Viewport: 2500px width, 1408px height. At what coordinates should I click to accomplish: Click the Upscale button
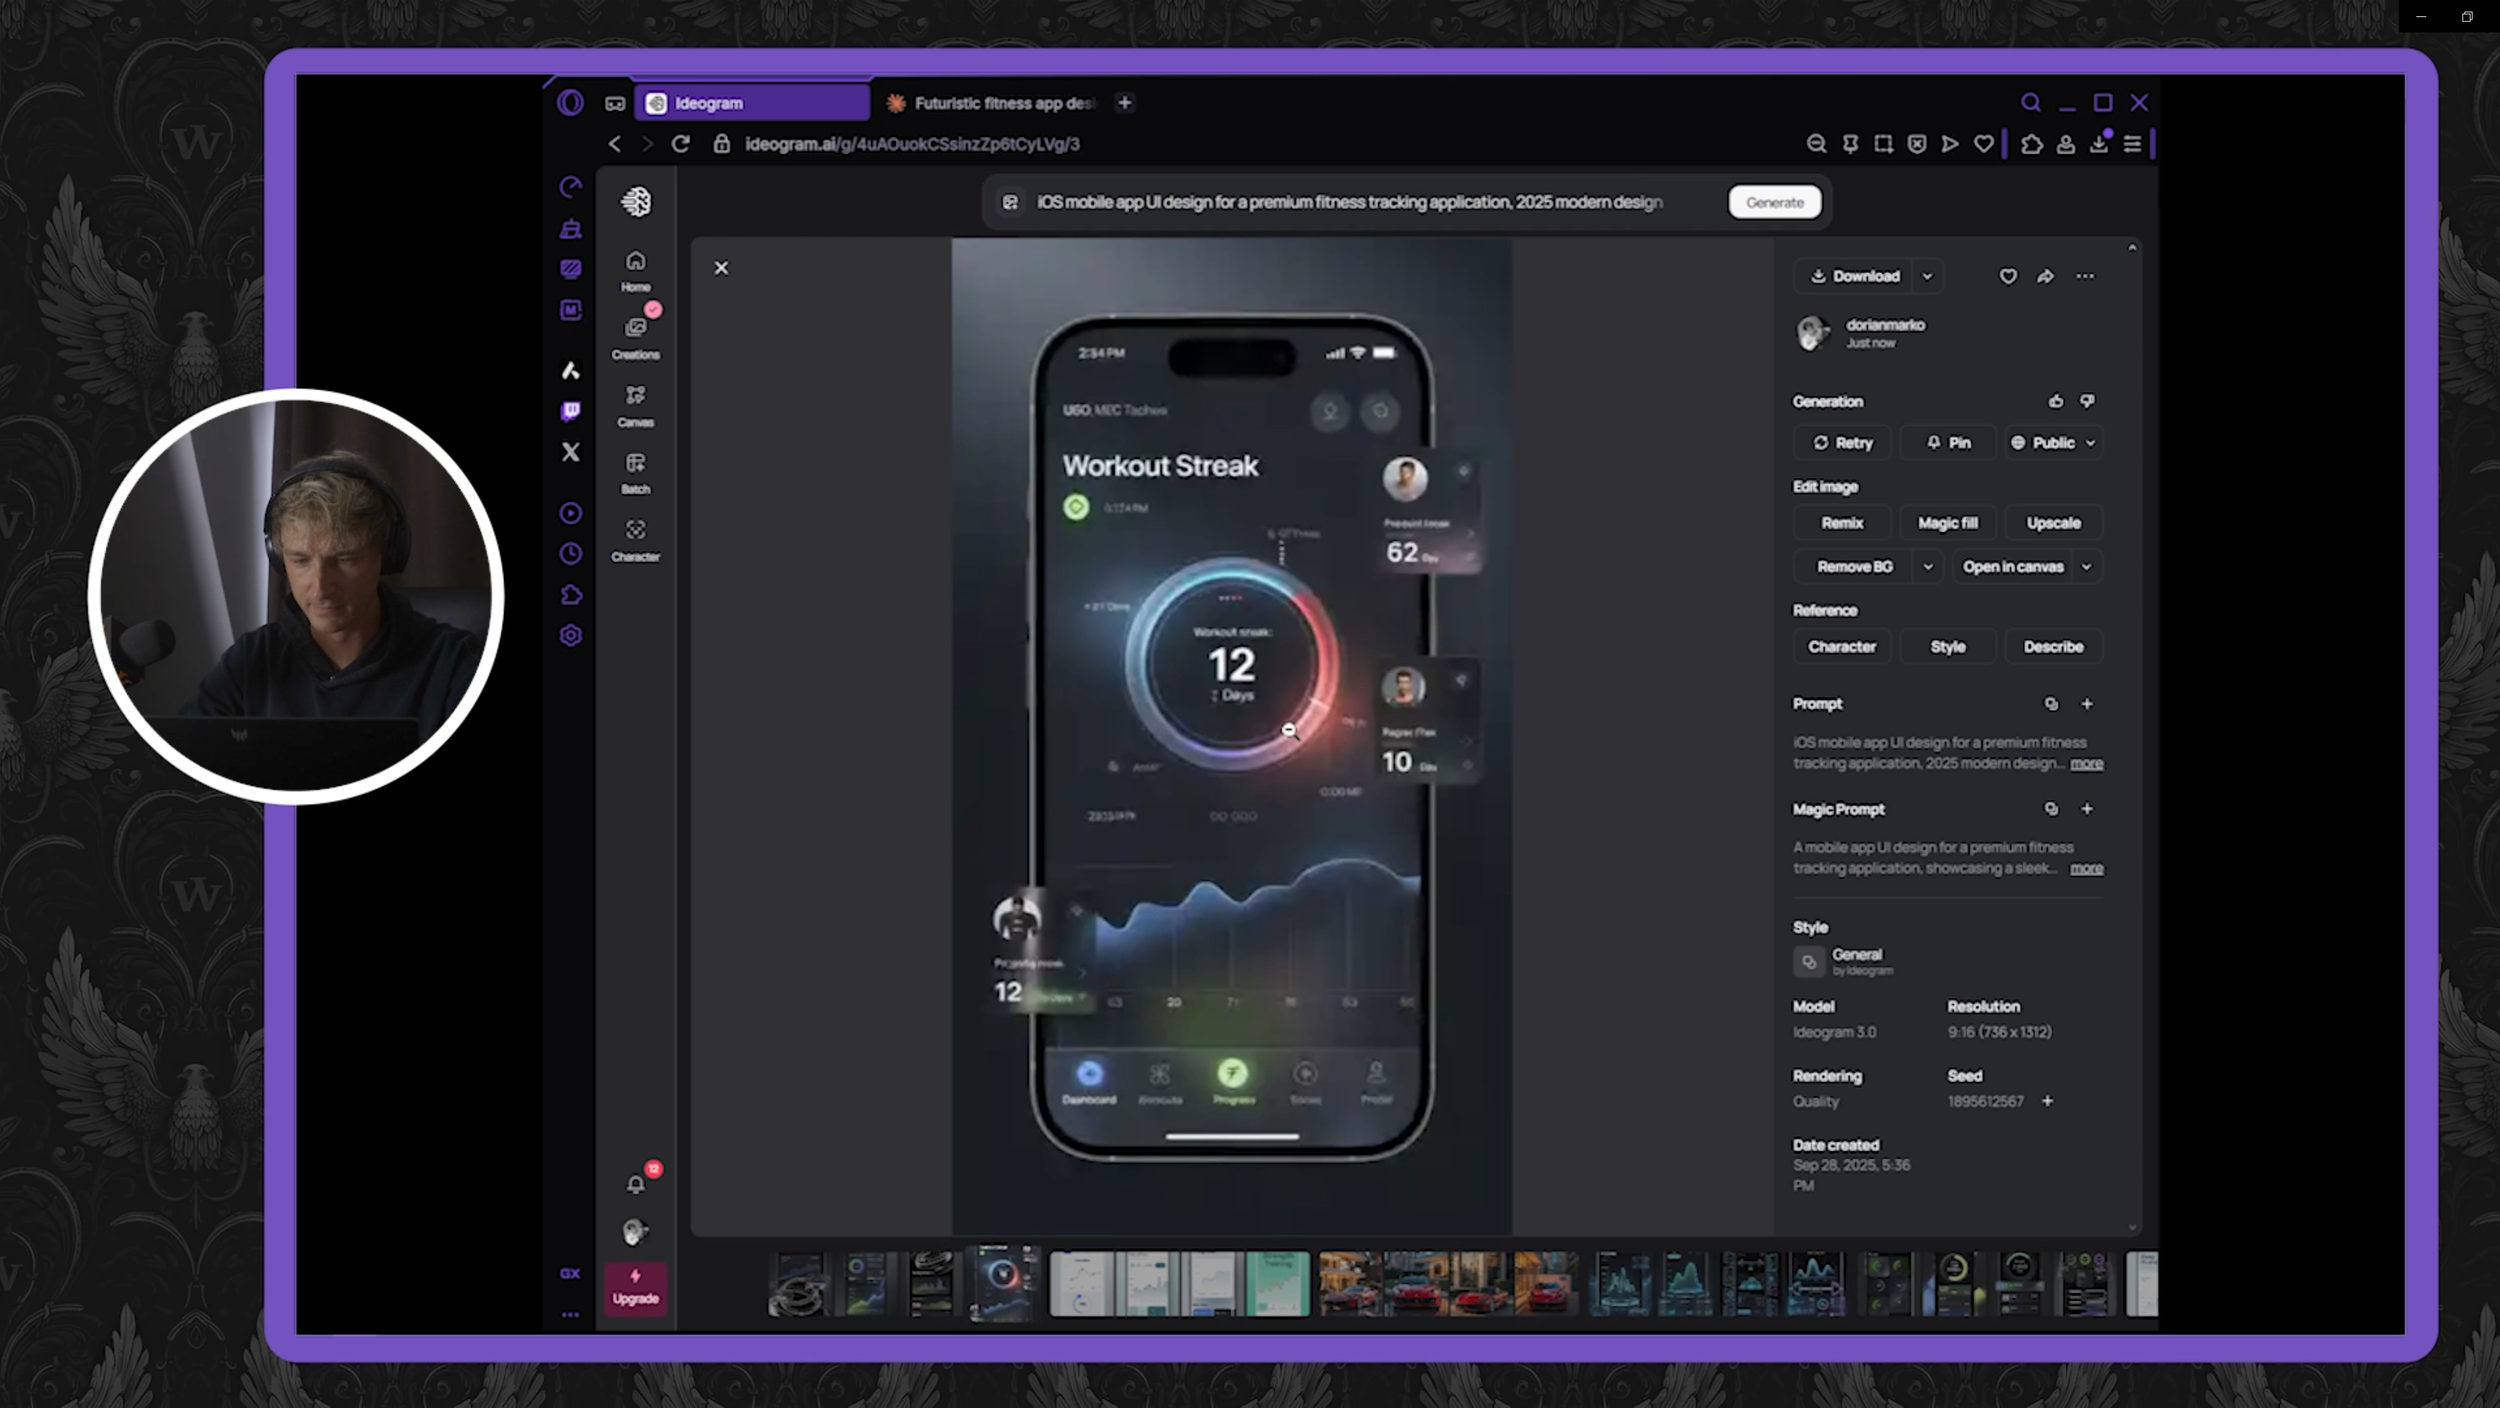pyautogui.click(x=2053, y=523)
